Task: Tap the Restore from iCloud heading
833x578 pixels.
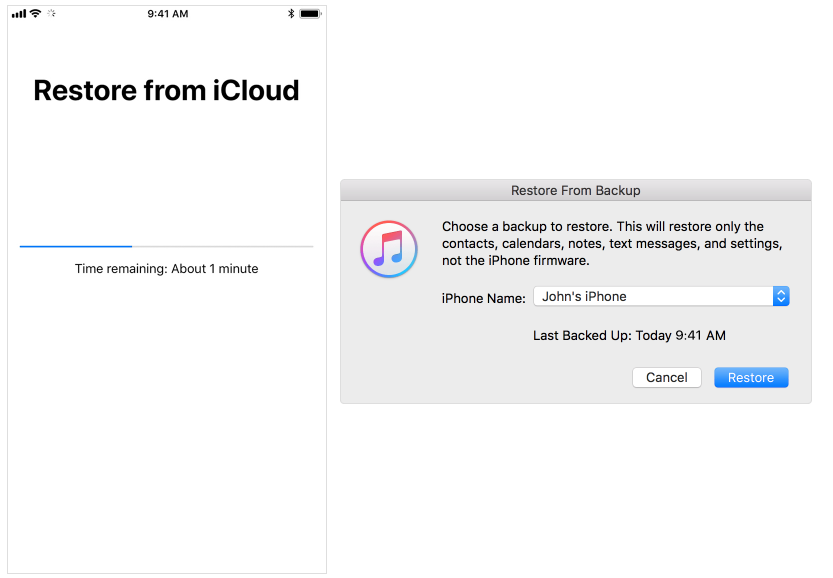Action: [x=166, y=90]
